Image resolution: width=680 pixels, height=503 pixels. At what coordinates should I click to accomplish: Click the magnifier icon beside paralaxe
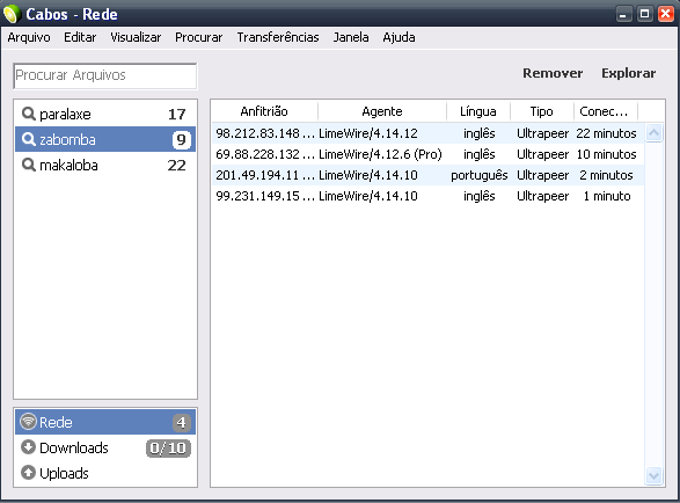[x=29, y=114]
